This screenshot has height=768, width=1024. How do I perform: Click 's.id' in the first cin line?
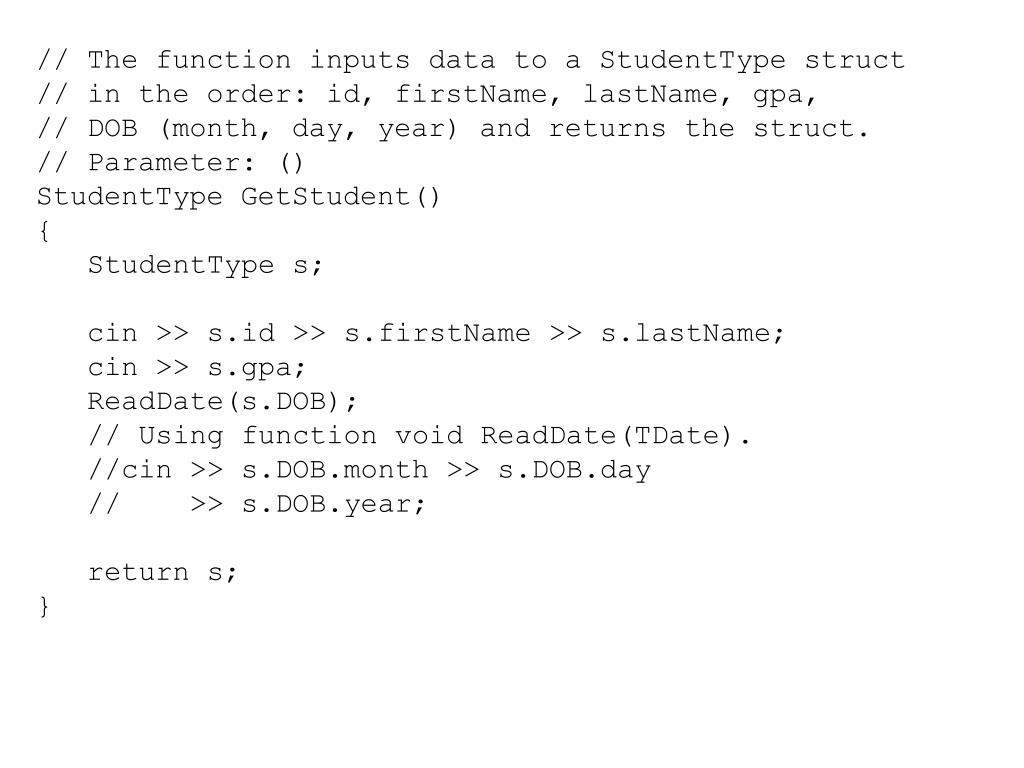[x=241, y=333]
